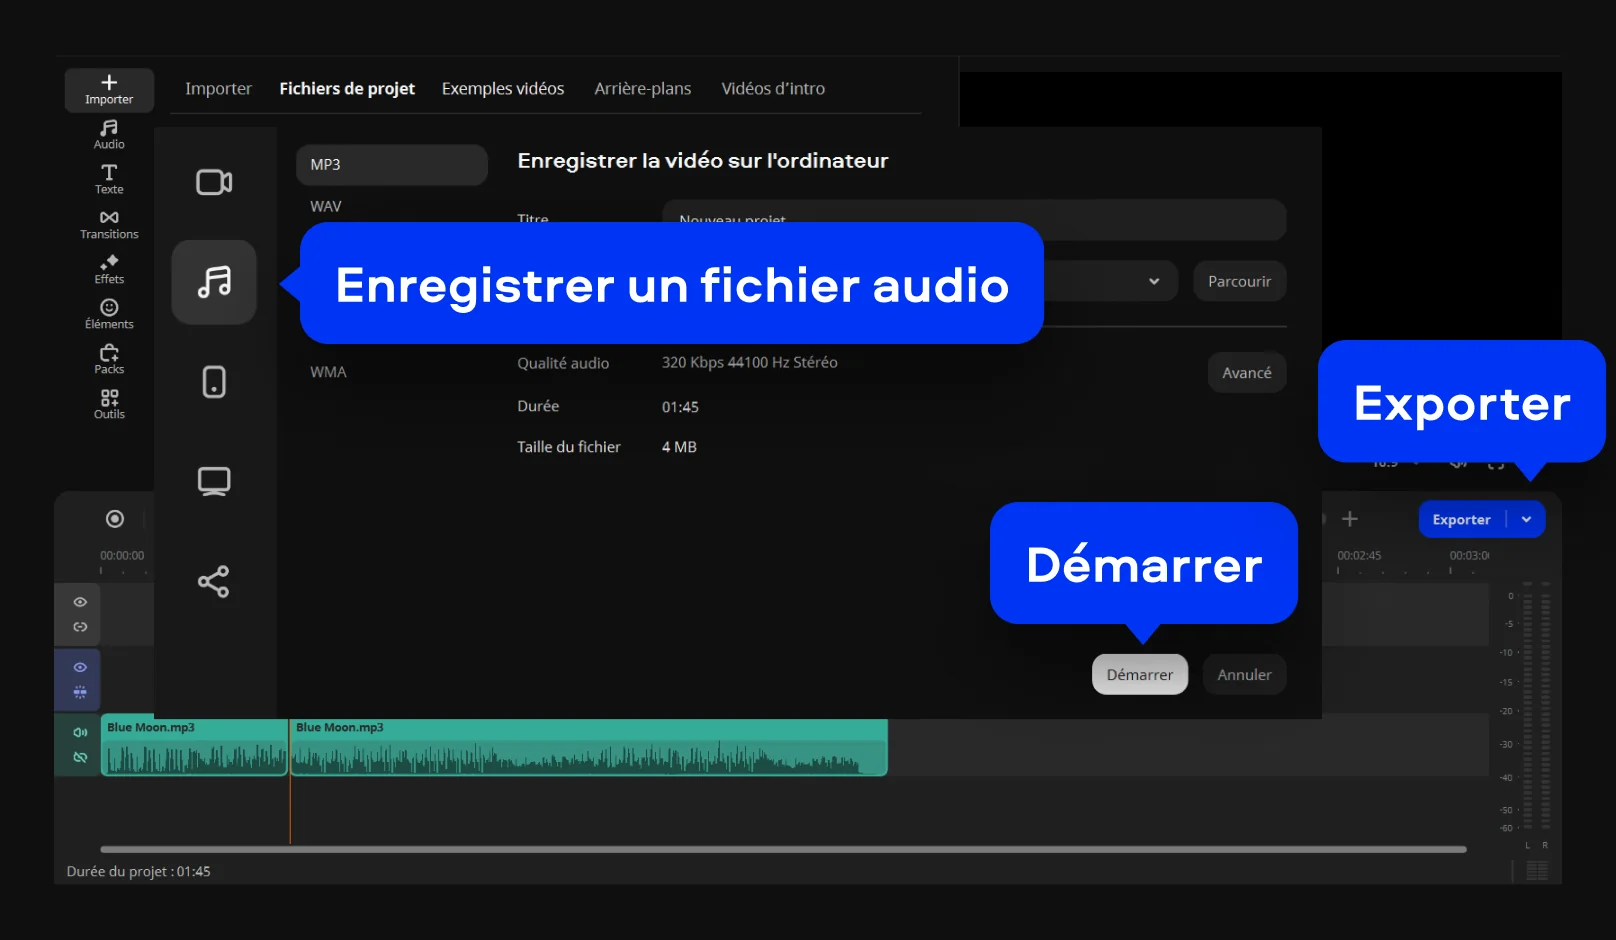The width and height of the screenshot is (1616, 940).
Task: Select the WAV format
Action: [x=326, y=206]
